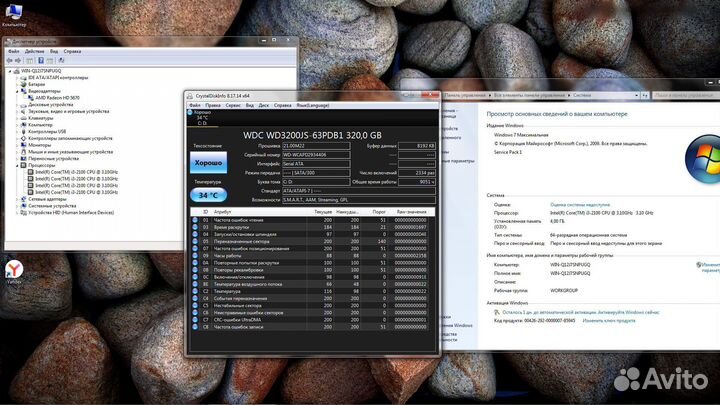Collapse the Процессоры tree node
720x405 pixels.
pos(19,164)
